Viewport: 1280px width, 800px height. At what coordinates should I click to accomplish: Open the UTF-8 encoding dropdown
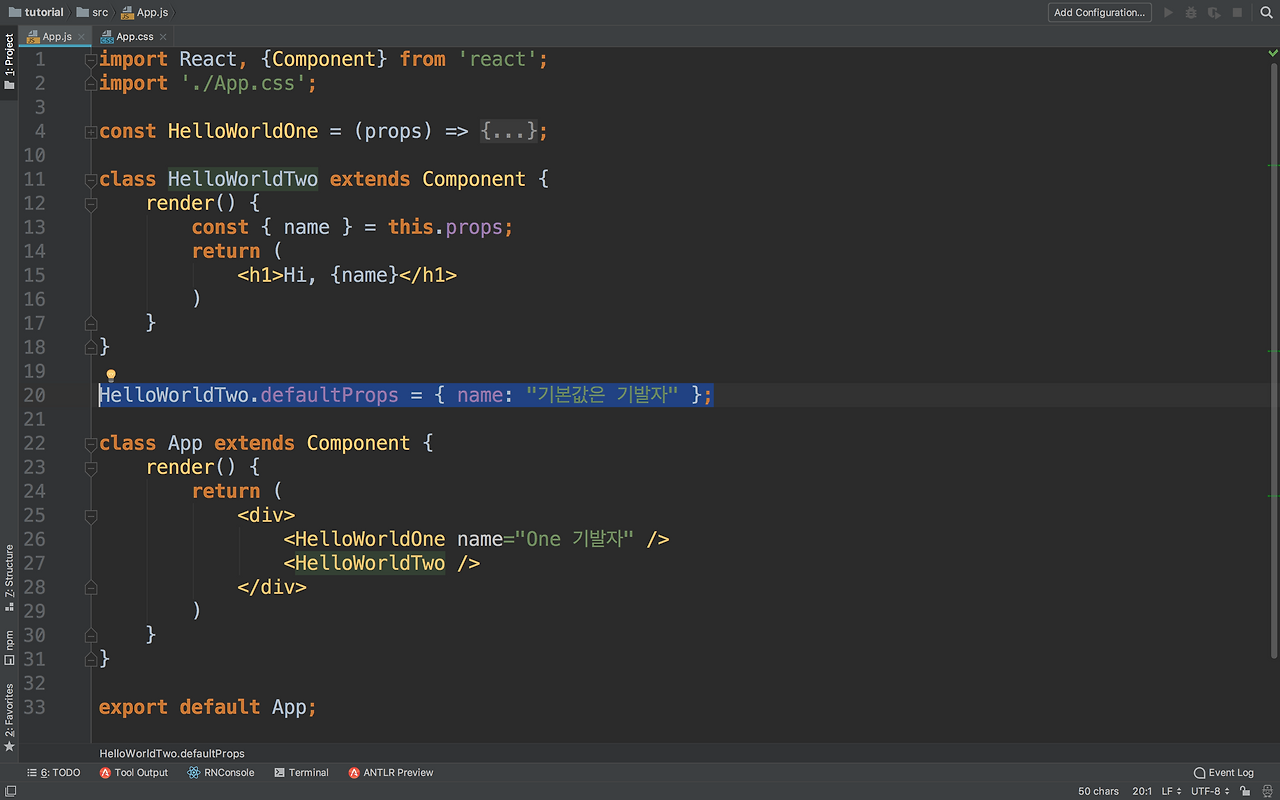[x=1211, y=791]
